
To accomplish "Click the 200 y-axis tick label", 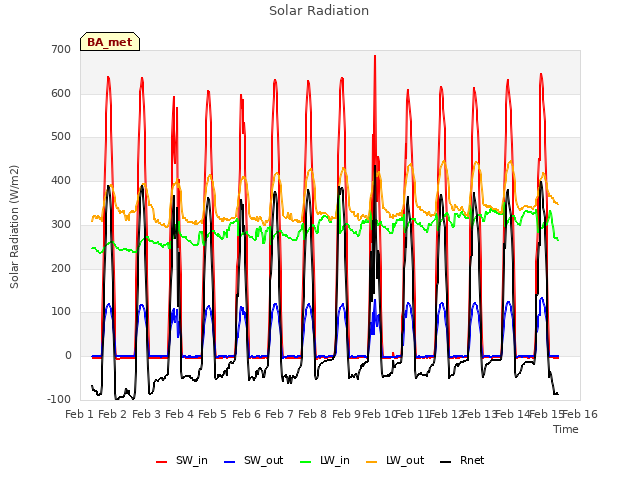I will (x=61, y=268).
